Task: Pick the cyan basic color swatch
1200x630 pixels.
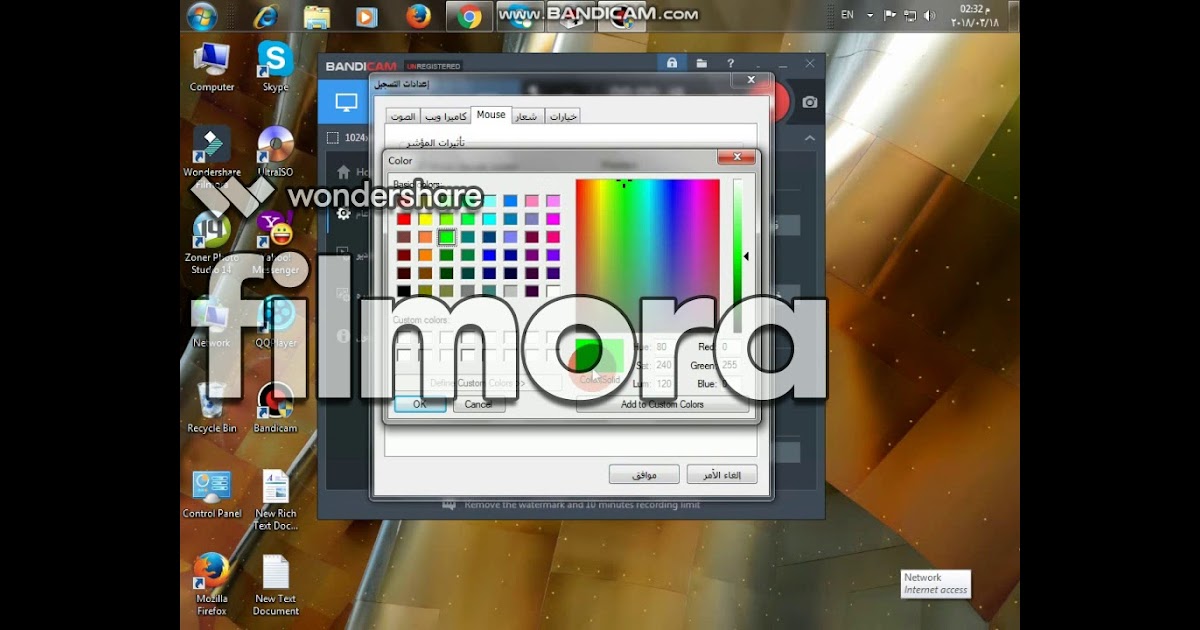Action: coord(489,219)
